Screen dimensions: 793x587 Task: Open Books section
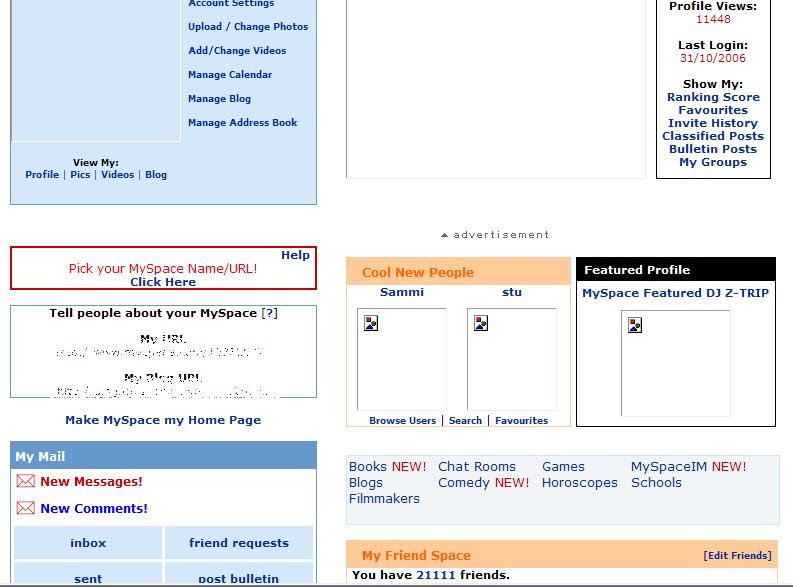368,467
